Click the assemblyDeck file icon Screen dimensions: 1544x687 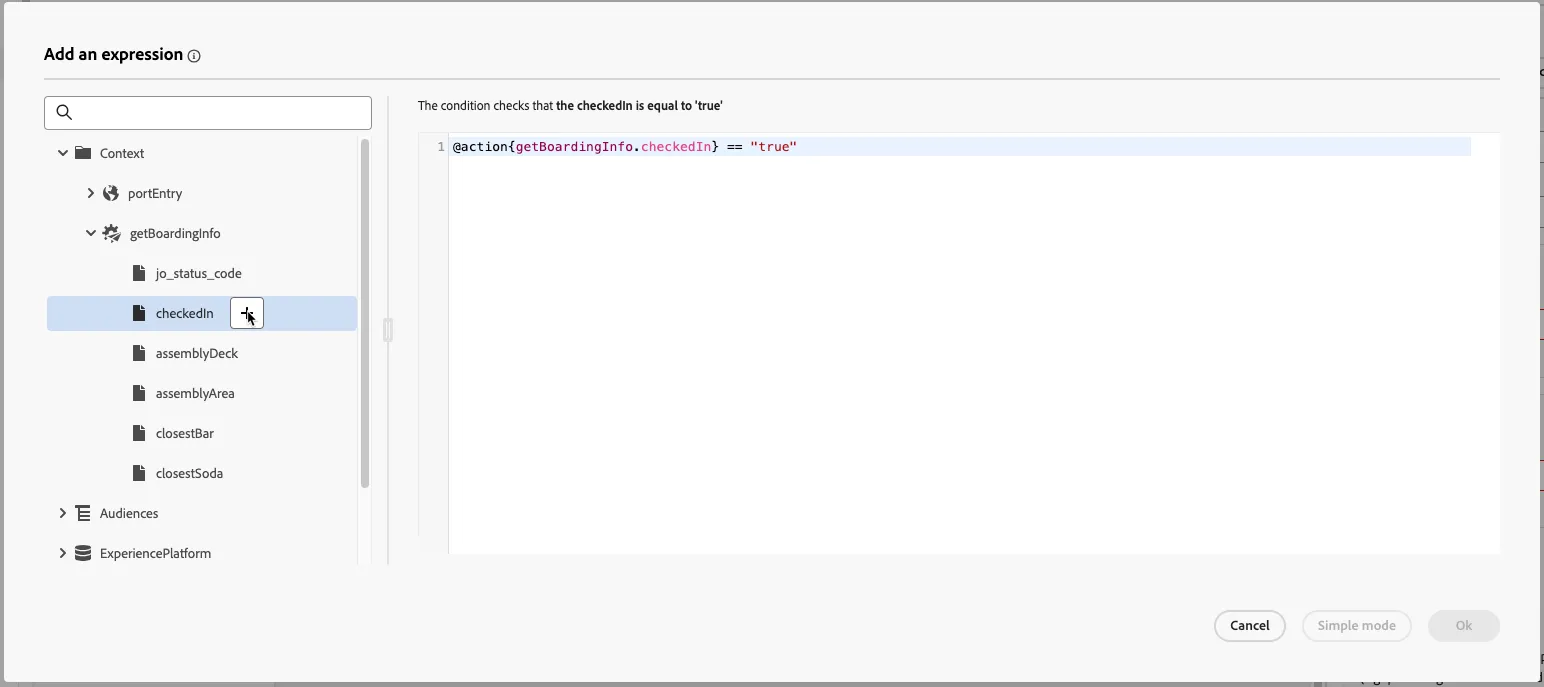pos(139,353)
